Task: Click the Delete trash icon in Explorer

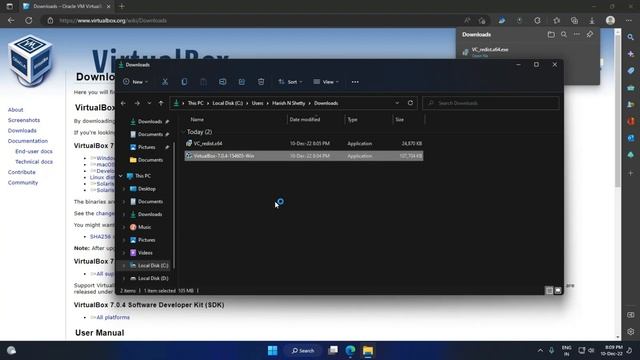Action: click(261, 82)
